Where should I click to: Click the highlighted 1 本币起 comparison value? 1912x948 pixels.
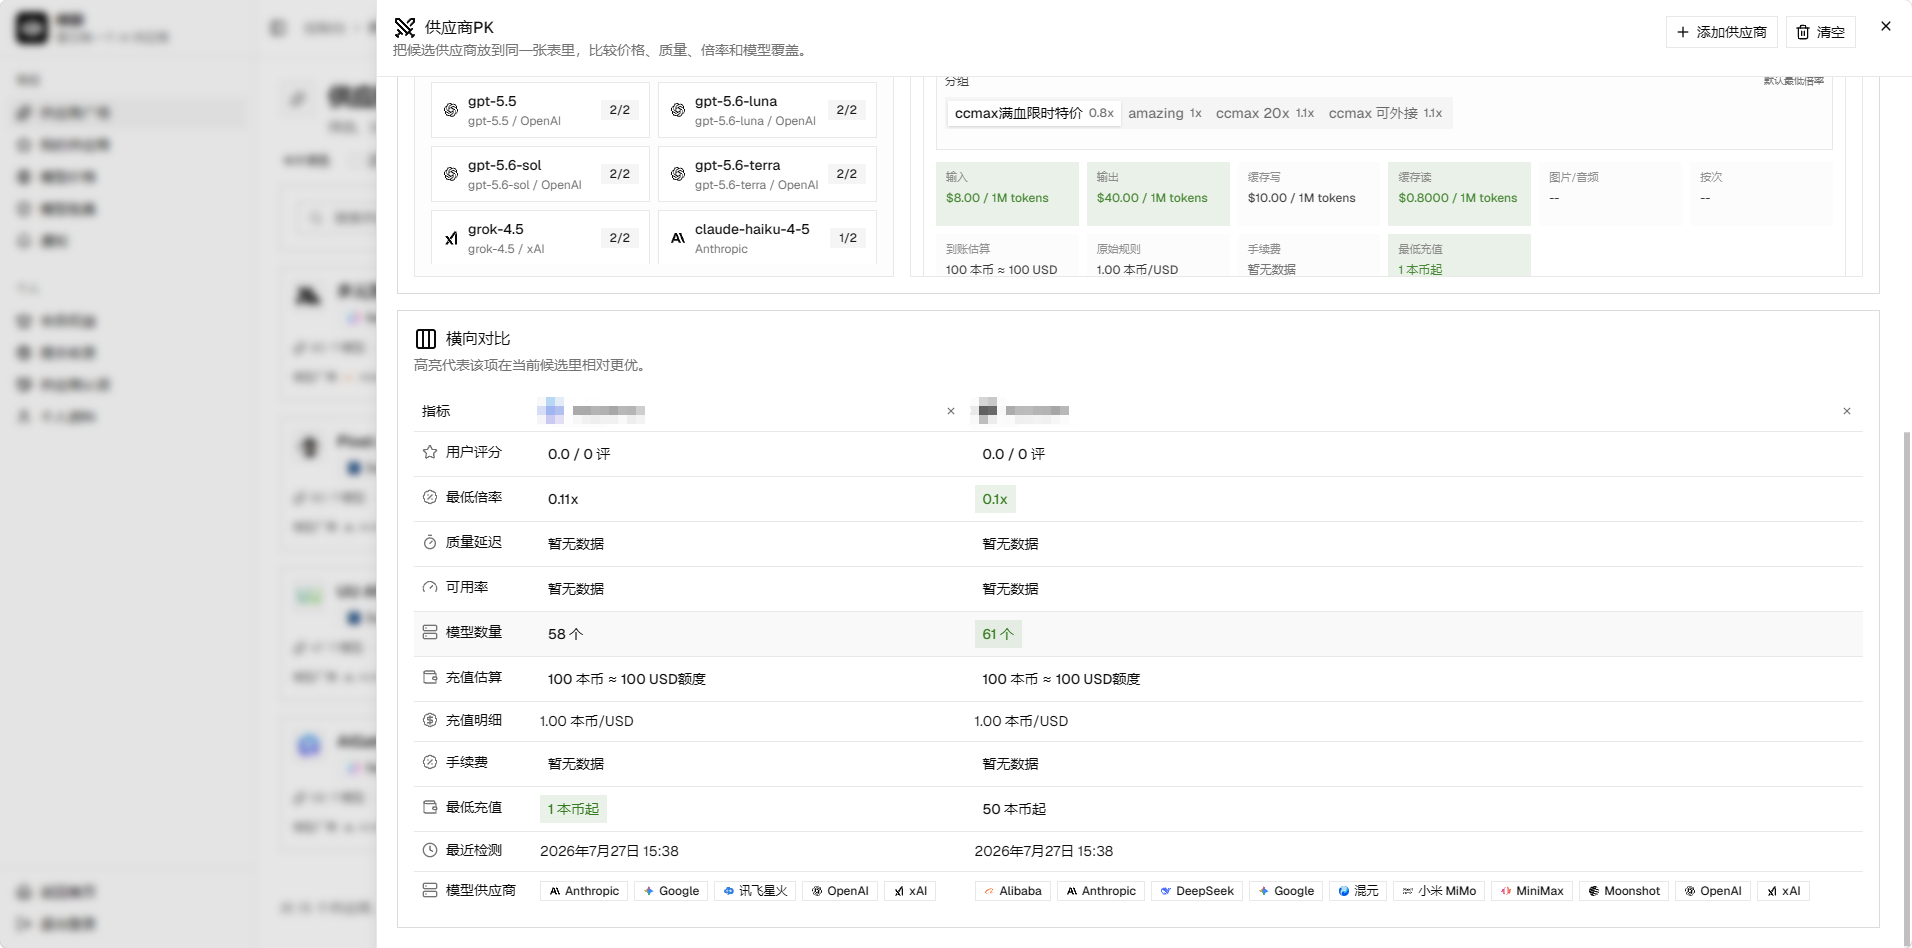pyautogui.click(x=573, y=809)
